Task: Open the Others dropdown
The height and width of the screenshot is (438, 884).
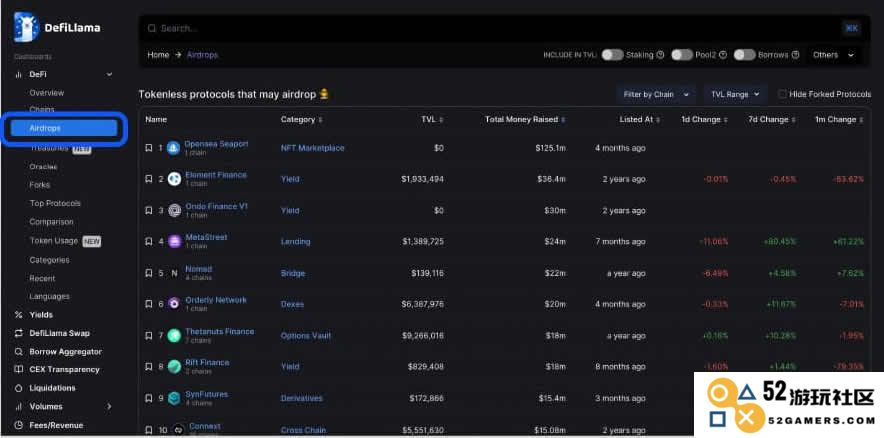Action: pyautogui.click(x=833, y=55)
